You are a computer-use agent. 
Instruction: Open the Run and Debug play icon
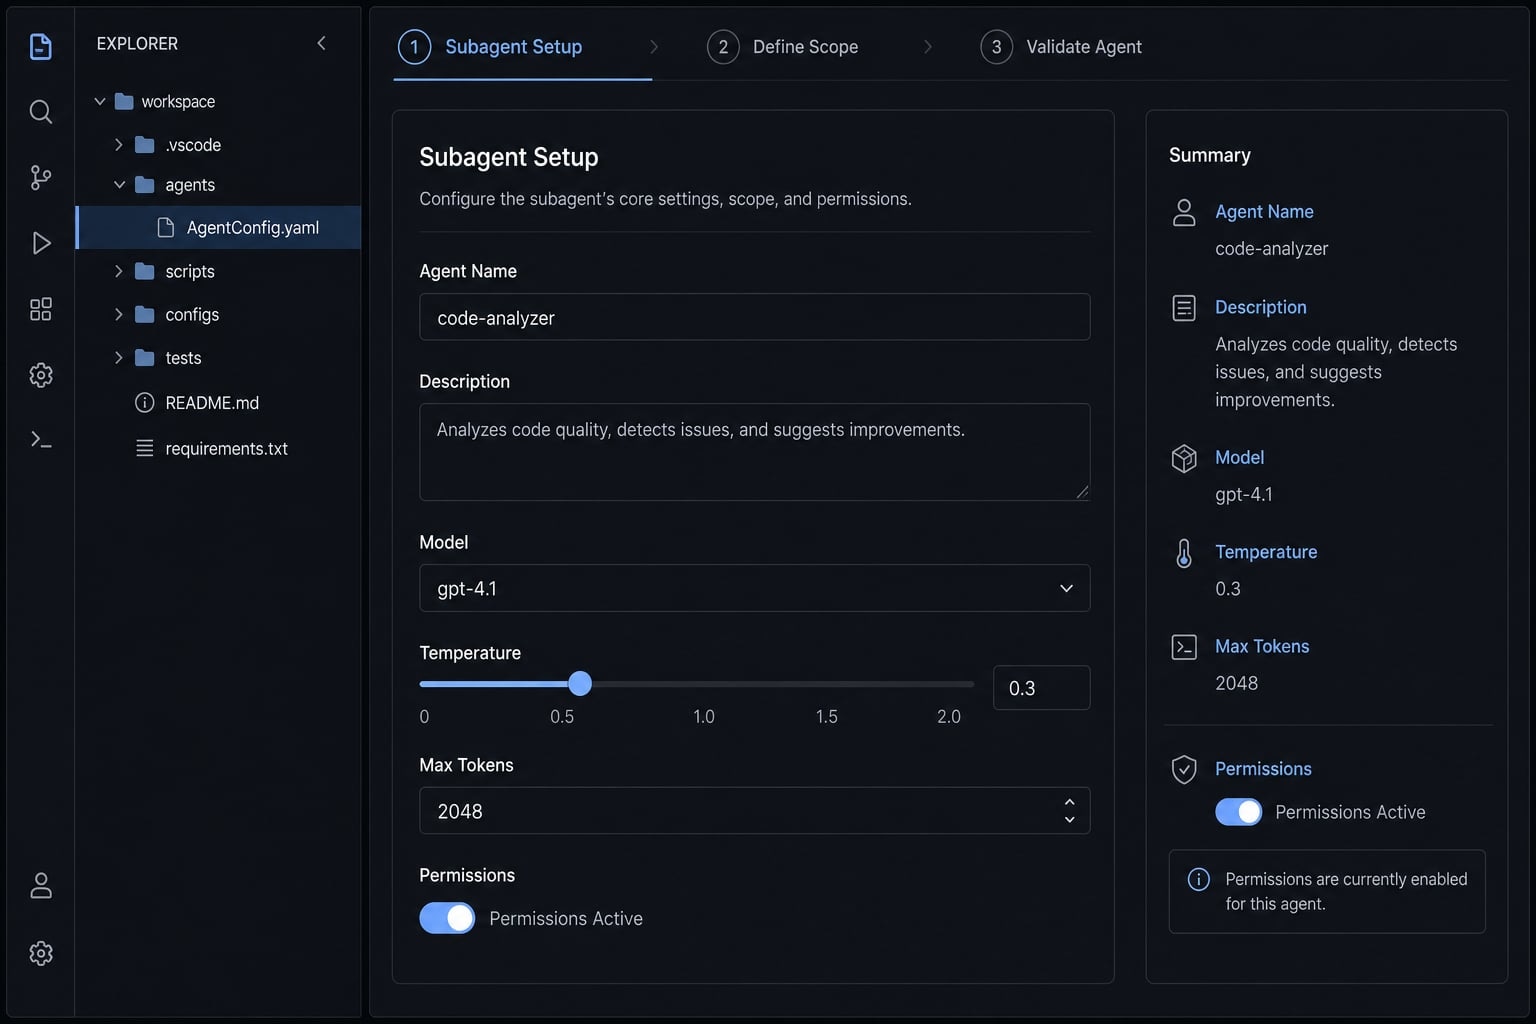tap(41, 243)
